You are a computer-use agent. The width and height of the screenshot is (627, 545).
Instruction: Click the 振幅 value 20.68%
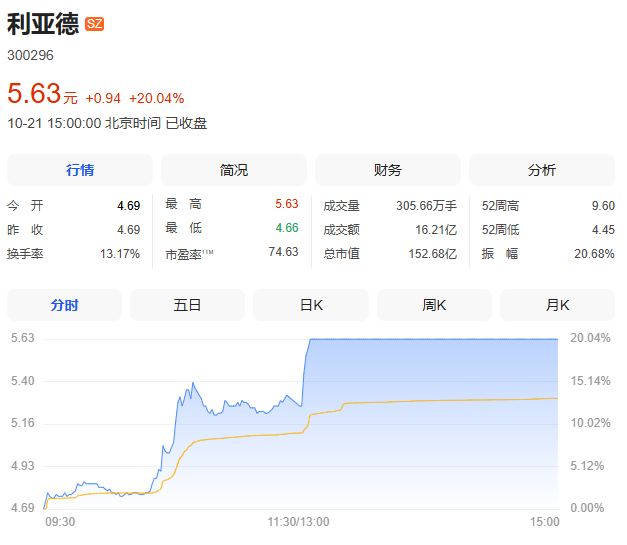pos(594,254)
